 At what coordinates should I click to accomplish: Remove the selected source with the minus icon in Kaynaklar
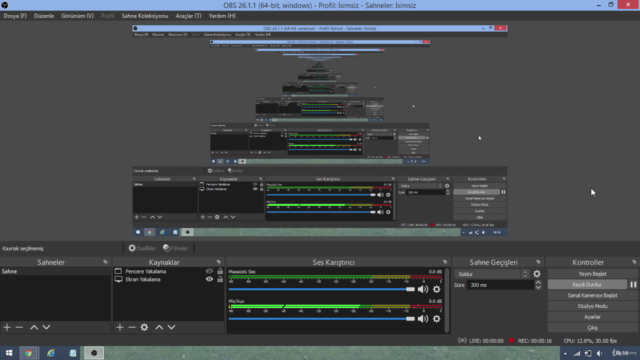point(132,327)
